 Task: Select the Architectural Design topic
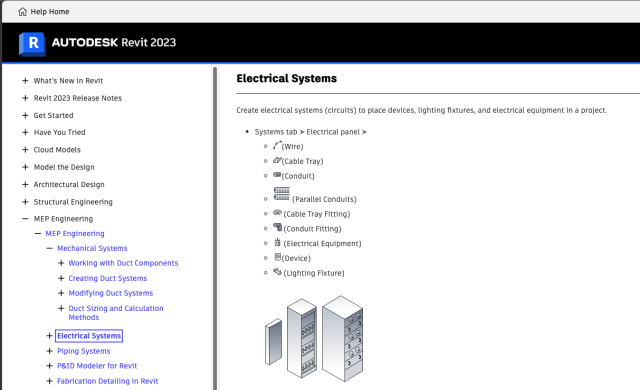click(69, 184)
